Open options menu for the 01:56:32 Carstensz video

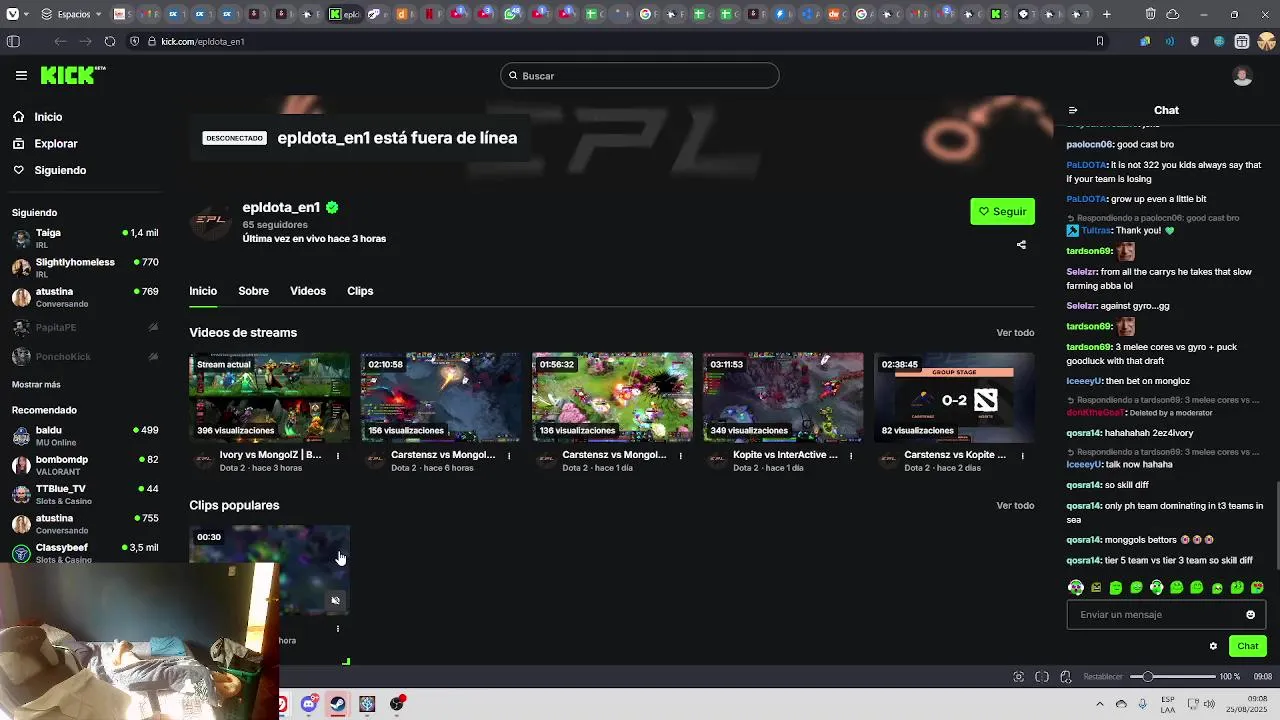680,456
